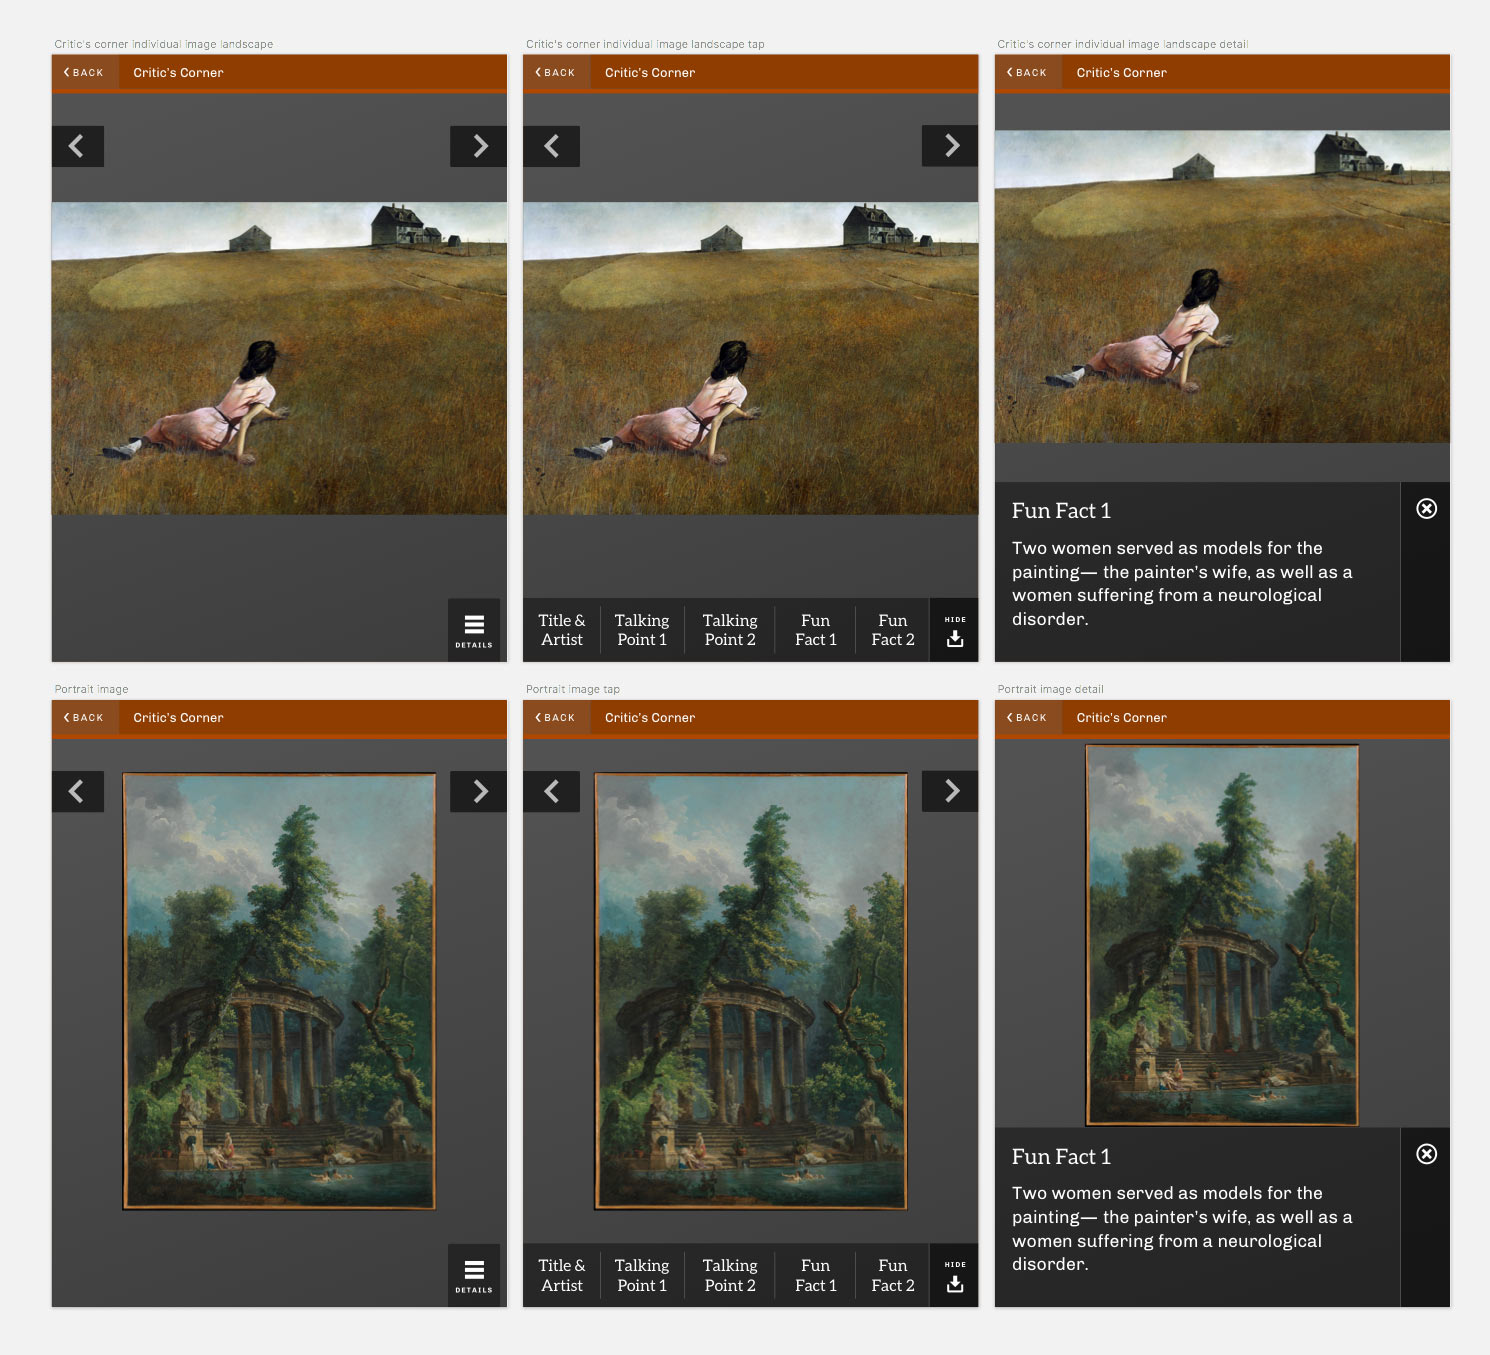Go to next image in landscape screen

[479, 146]
